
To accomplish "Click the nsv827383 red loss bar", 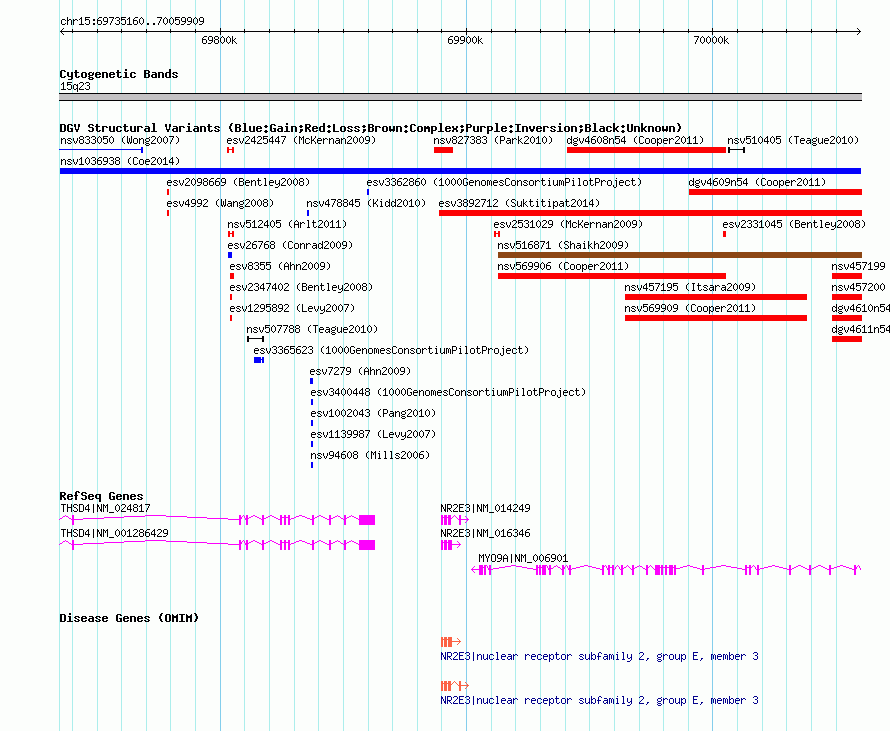I will point(443,150).
